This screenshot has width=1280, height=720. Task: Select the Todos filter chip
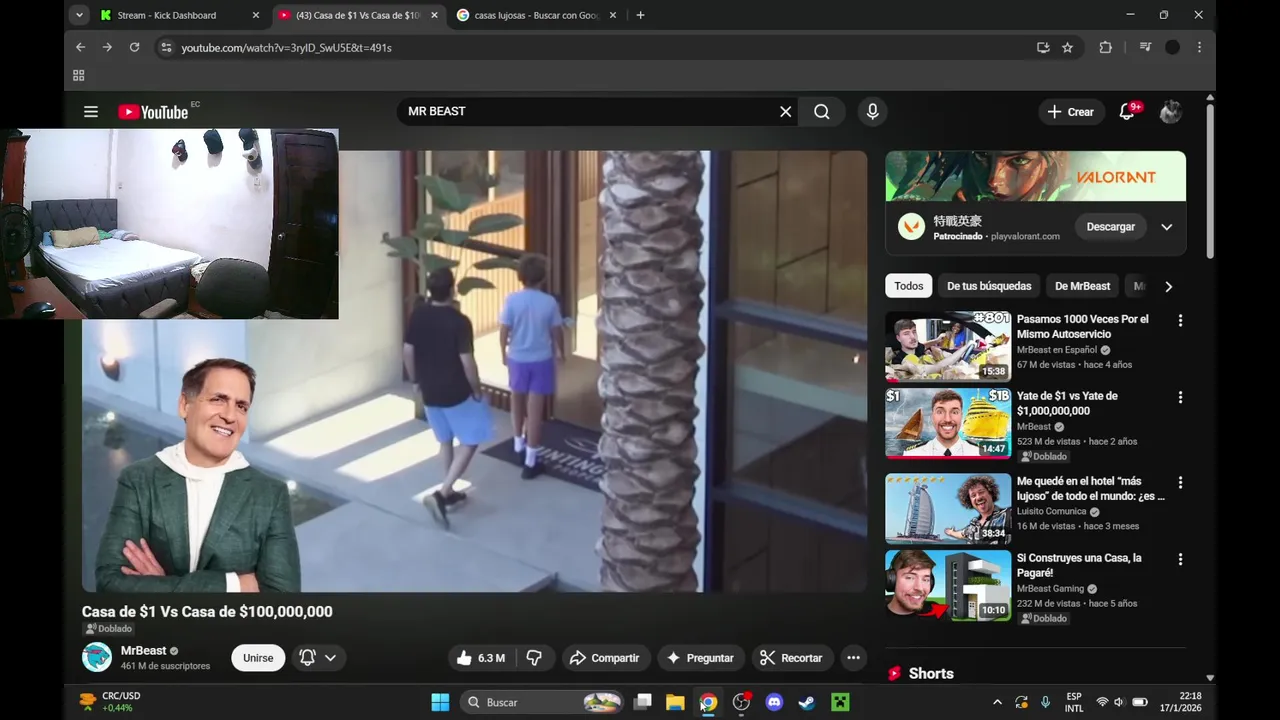pyautogui.click(x=909, y=286)
